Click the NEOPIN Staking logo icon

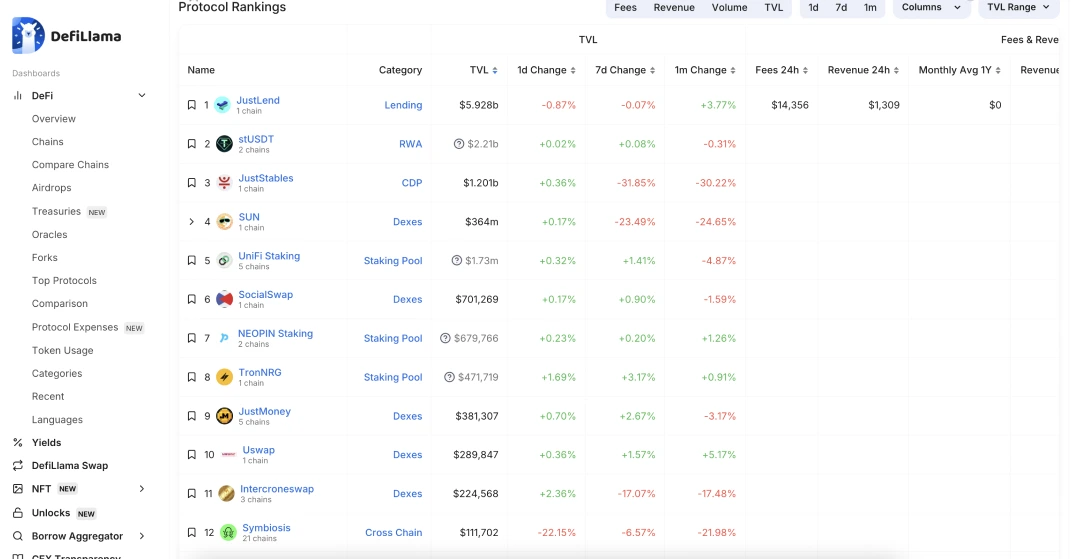224,338
